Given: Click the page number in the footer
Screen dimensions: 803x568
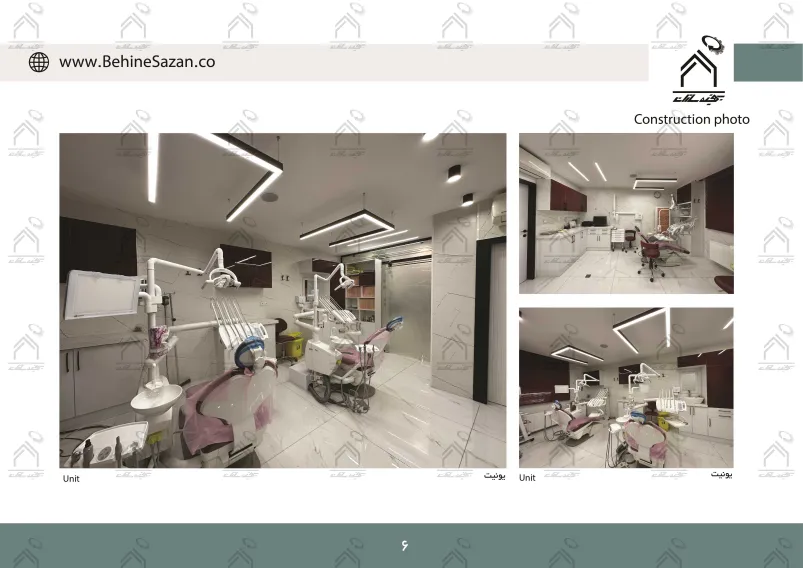Looking at the screenshot, I should (x=405, y=545).
